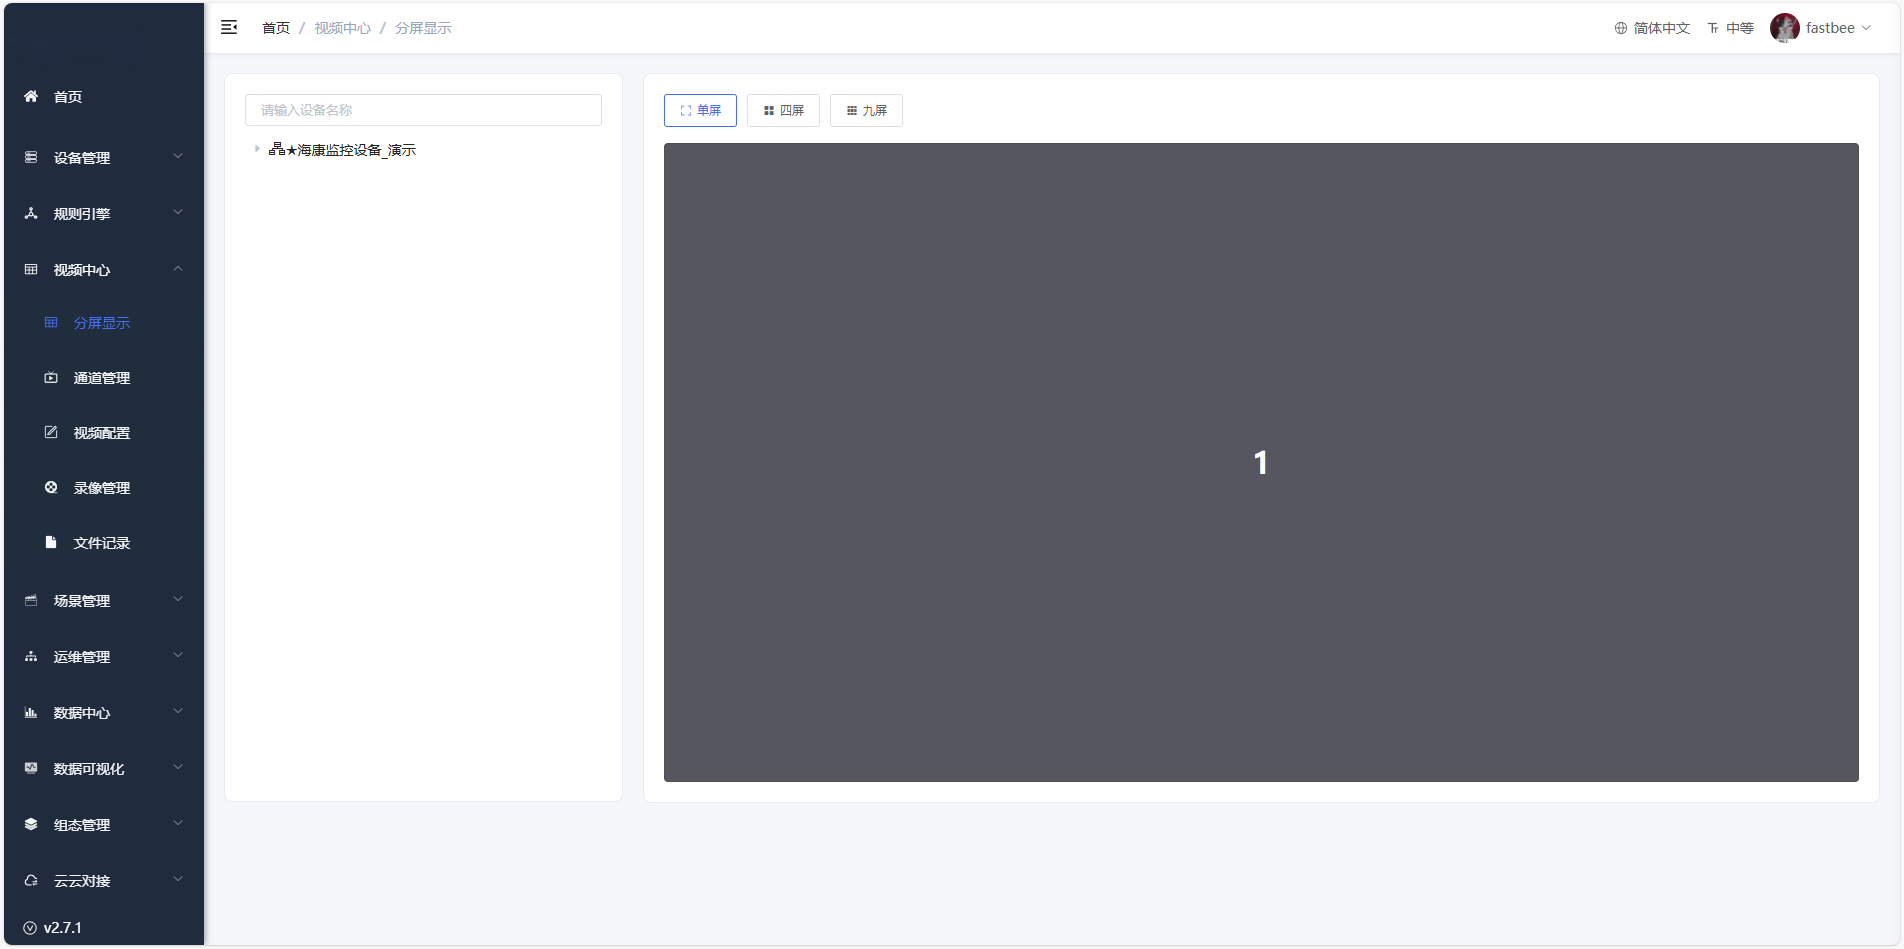Open 视频配置 menu item

click(101, 433)
